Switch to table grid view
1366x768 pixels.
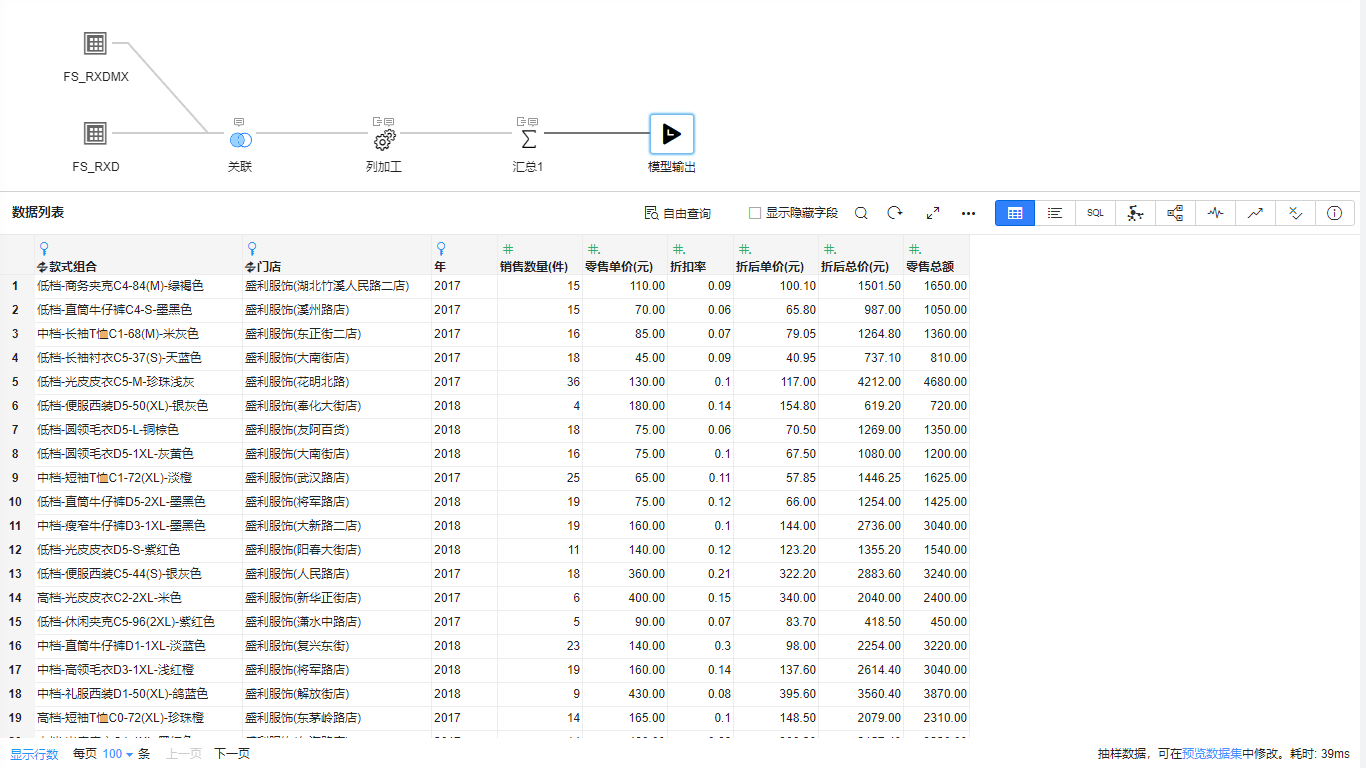point(1015,213)
